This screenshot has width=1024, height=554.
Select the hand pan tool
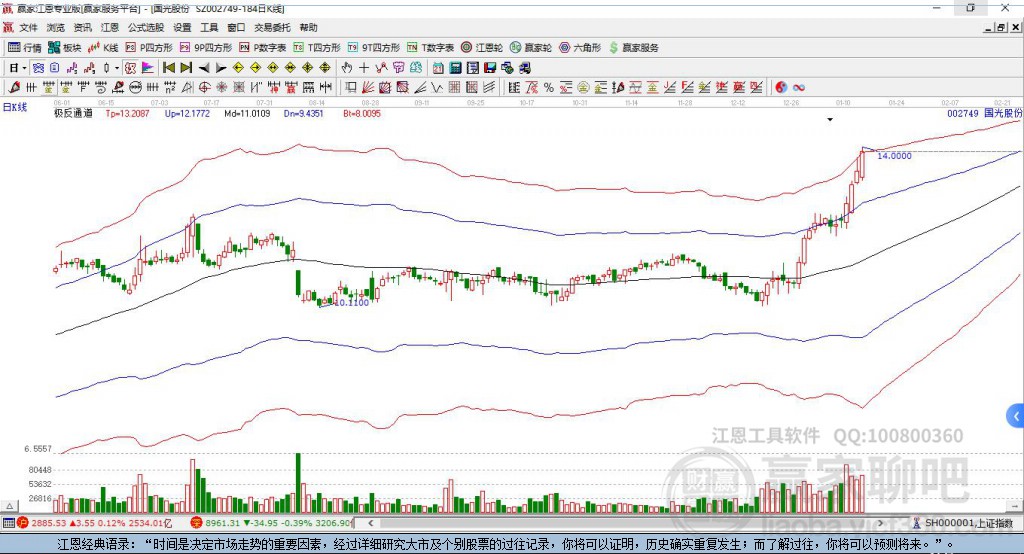[x=347, y=67]
